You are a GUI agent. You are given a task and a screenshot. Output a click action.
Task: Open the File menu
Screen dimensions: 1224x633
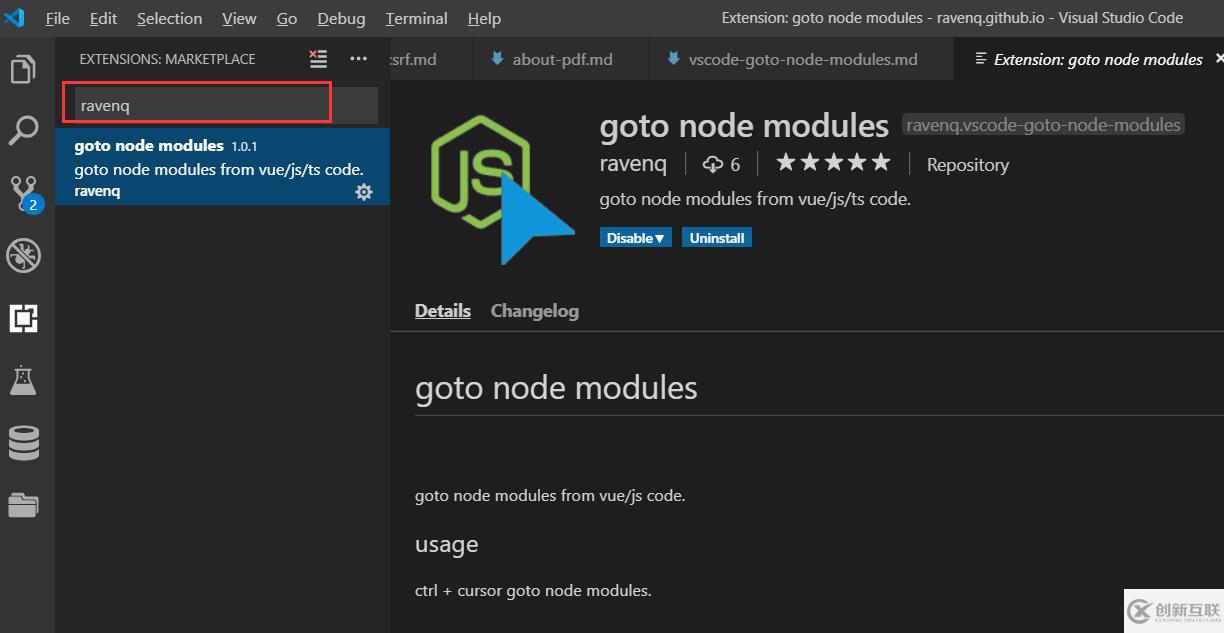pyautogui.click(x=58, y=18)
